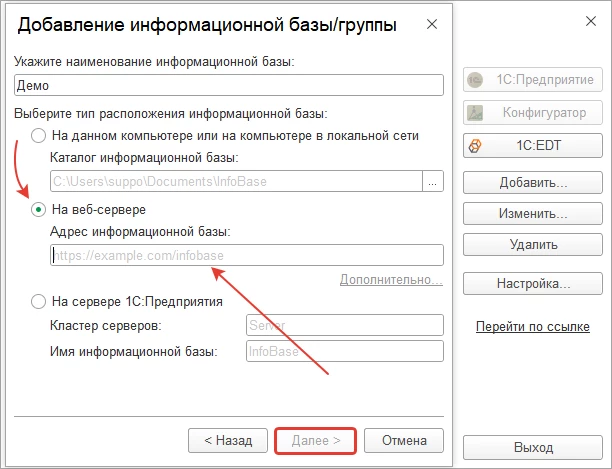Select the local computer or network location radio option

pos(38,136)
